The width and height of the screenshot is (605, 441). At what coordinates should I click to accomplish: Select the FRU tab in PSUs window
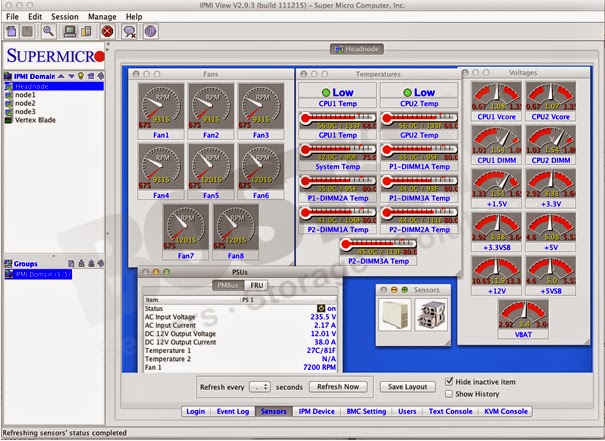coord(257,285)
